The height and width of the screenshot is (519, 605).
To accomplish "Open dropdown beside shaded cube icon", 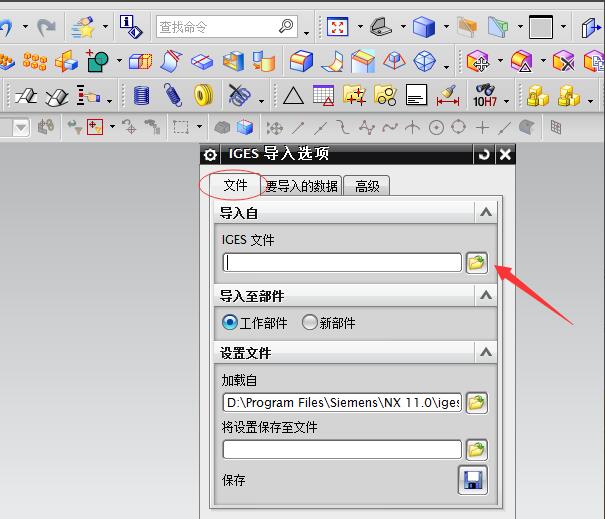I will tap(446, 27).
